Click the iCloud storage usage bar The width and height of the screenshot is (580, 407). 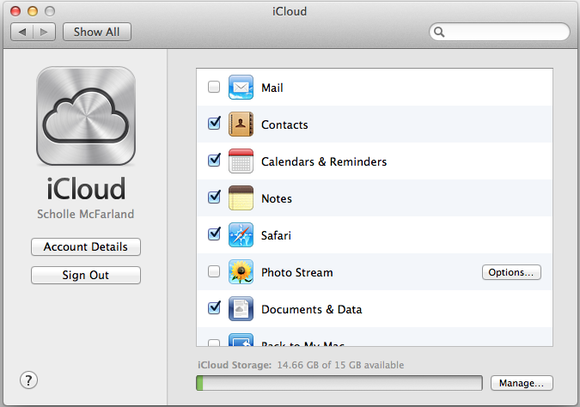coord(339,383)
